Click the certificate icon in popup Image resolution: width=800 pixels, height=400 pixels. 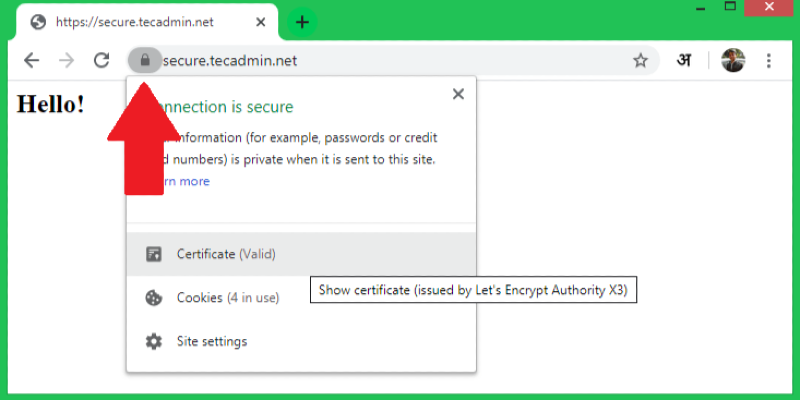pyautogui.click(x=153, y=254)
